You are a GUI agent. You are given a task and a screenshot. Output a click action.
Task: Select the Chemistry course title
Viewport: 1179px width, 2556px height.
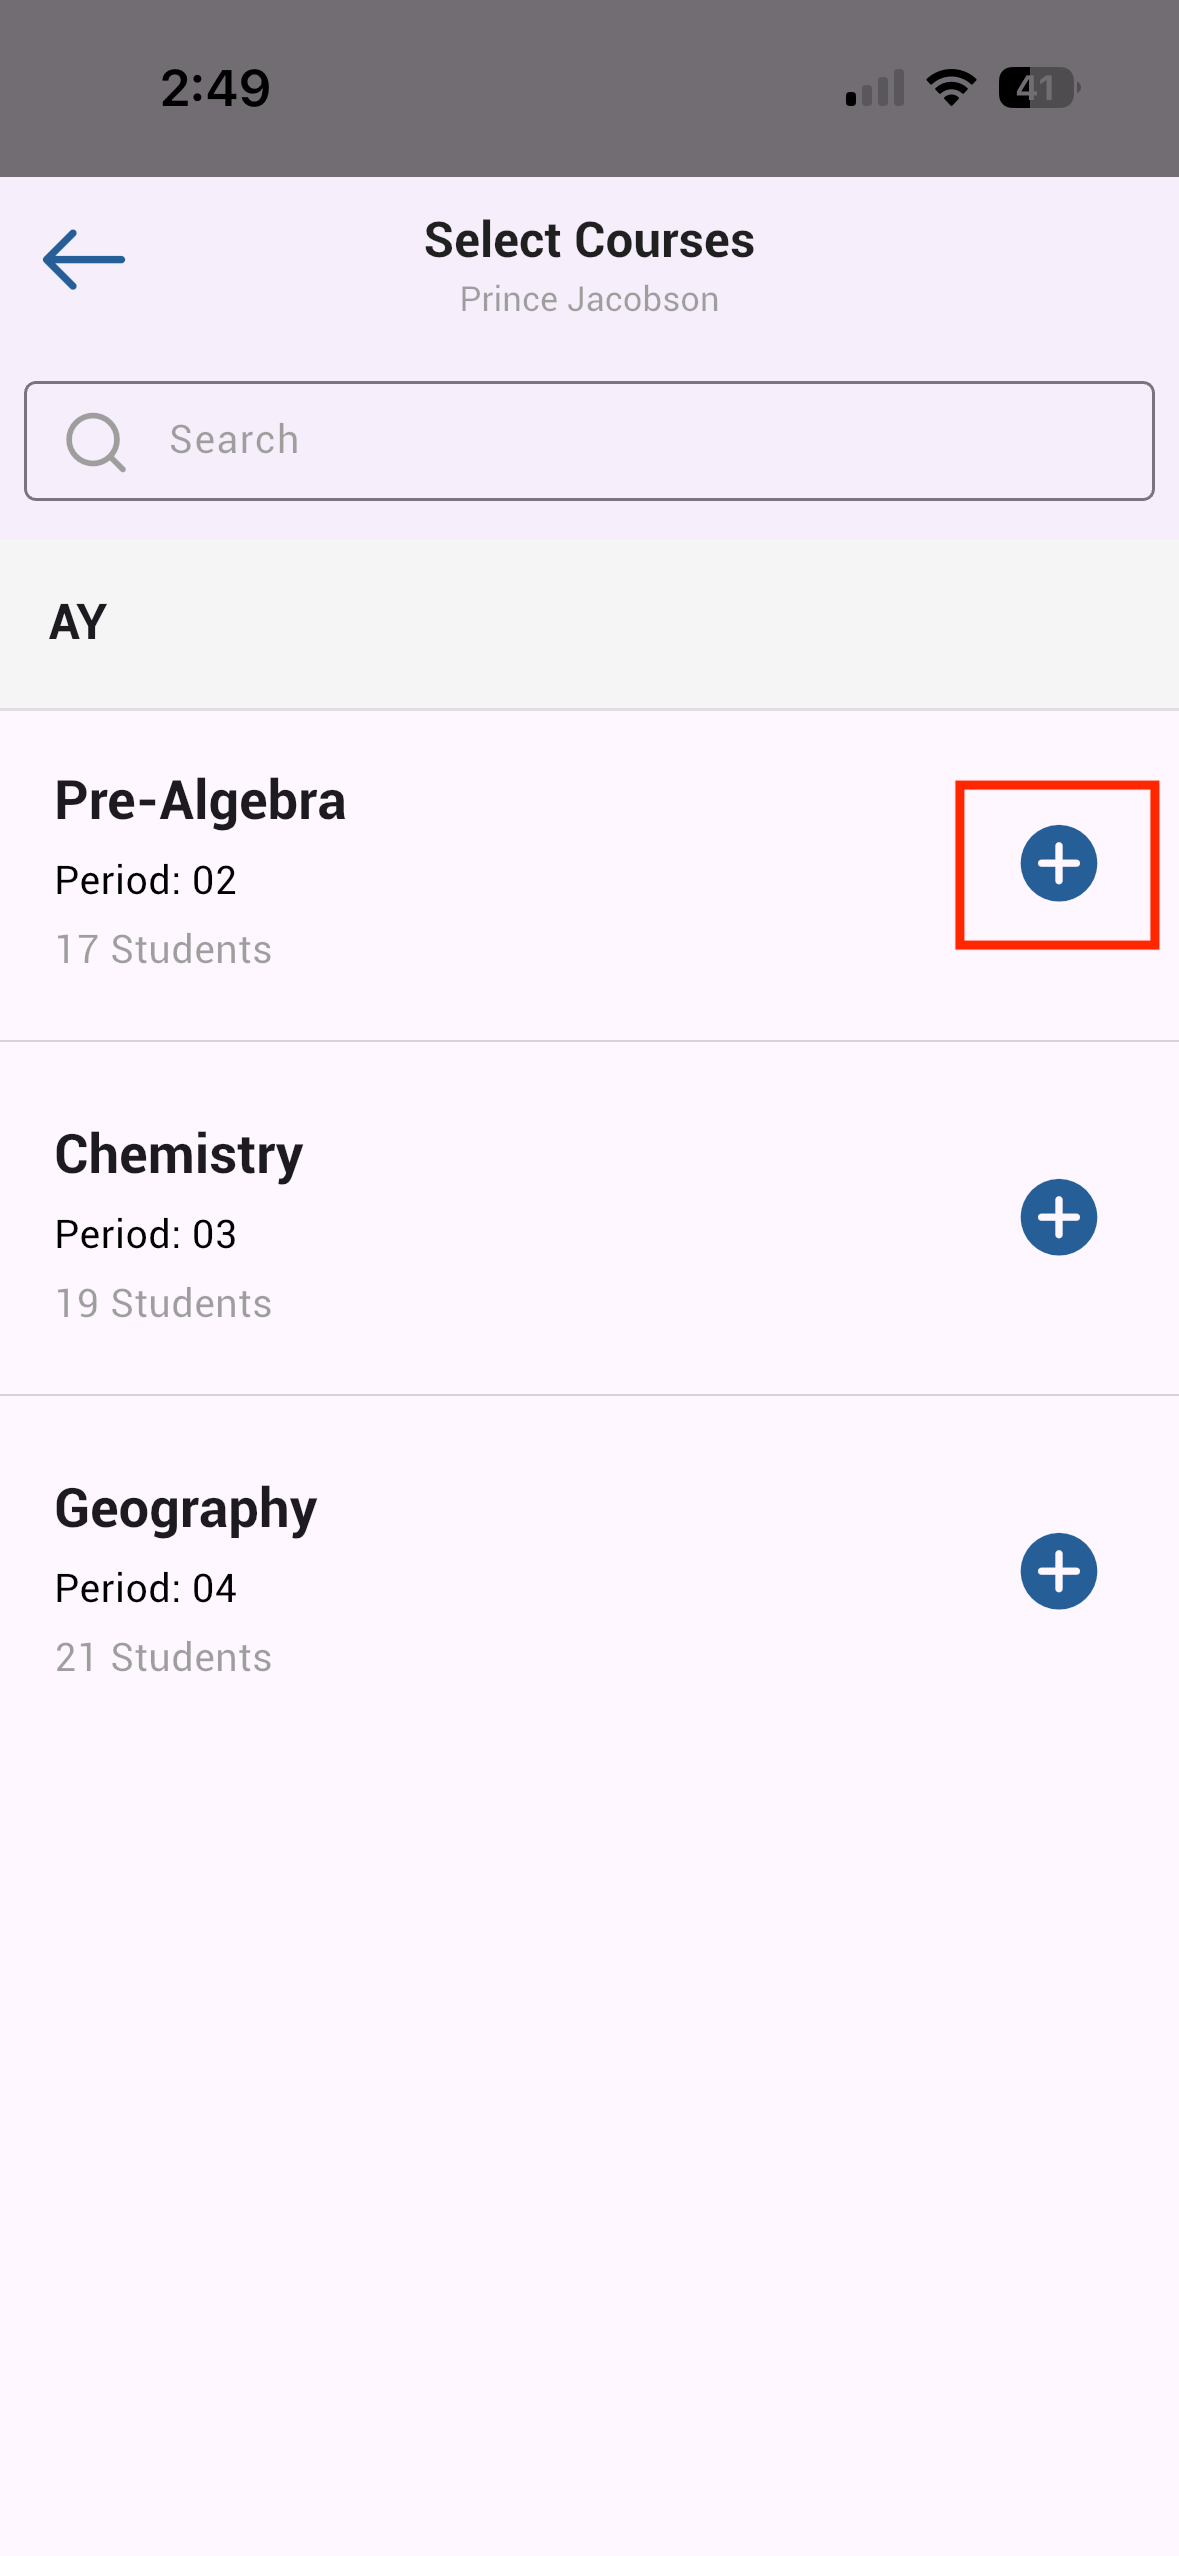179,1154
